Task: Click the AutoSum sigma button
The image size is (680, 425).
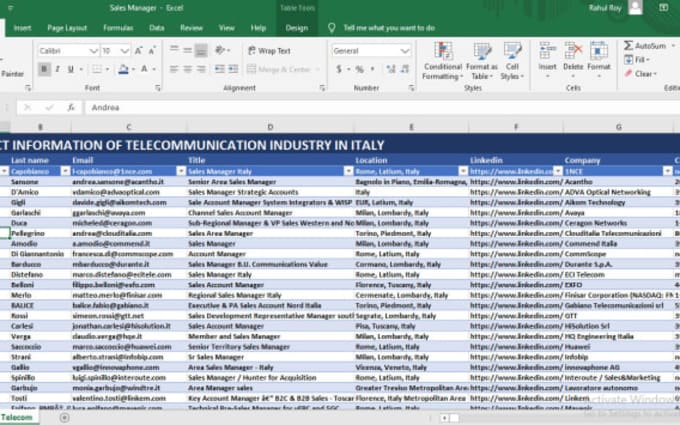Action: click(x=645, y=46)
